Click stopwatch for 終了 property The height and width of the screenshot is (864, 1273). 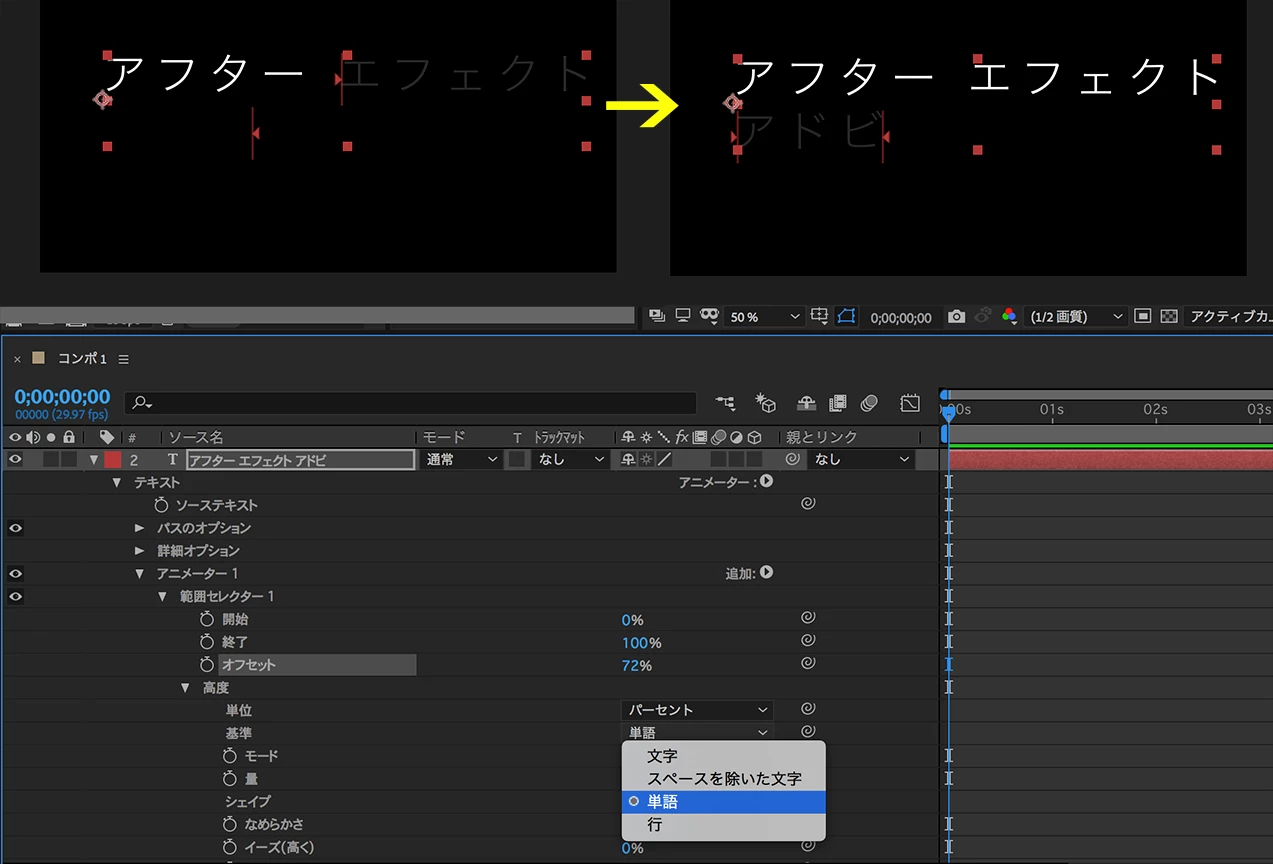(207, 642)
